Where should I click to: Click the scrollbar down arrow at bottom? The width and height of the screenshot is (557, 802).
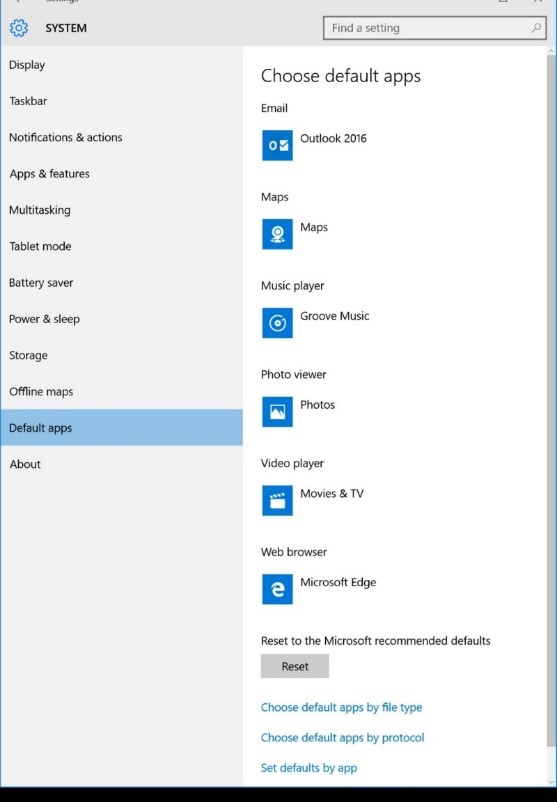(x=551, y=782)
